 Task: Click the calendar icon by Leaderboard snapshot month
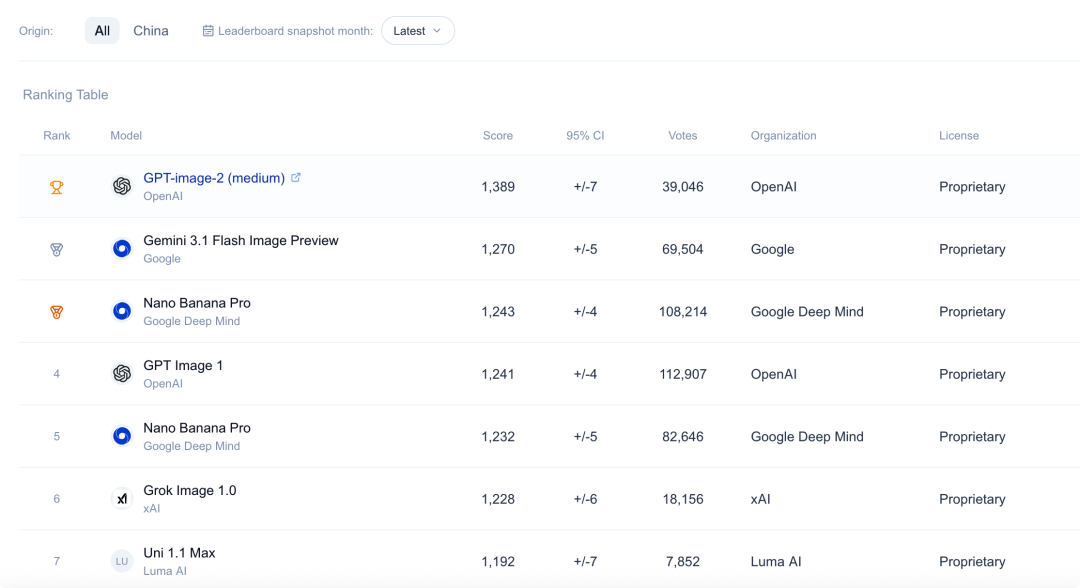[x=207, y=31]
